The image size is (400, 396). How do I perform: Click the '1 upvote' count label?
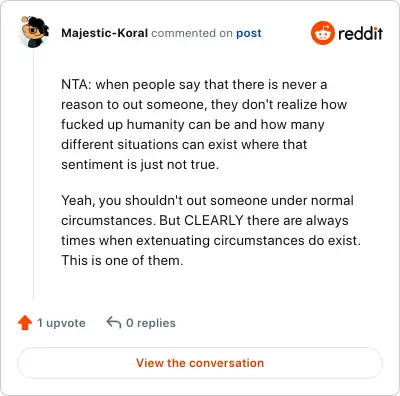61,323
